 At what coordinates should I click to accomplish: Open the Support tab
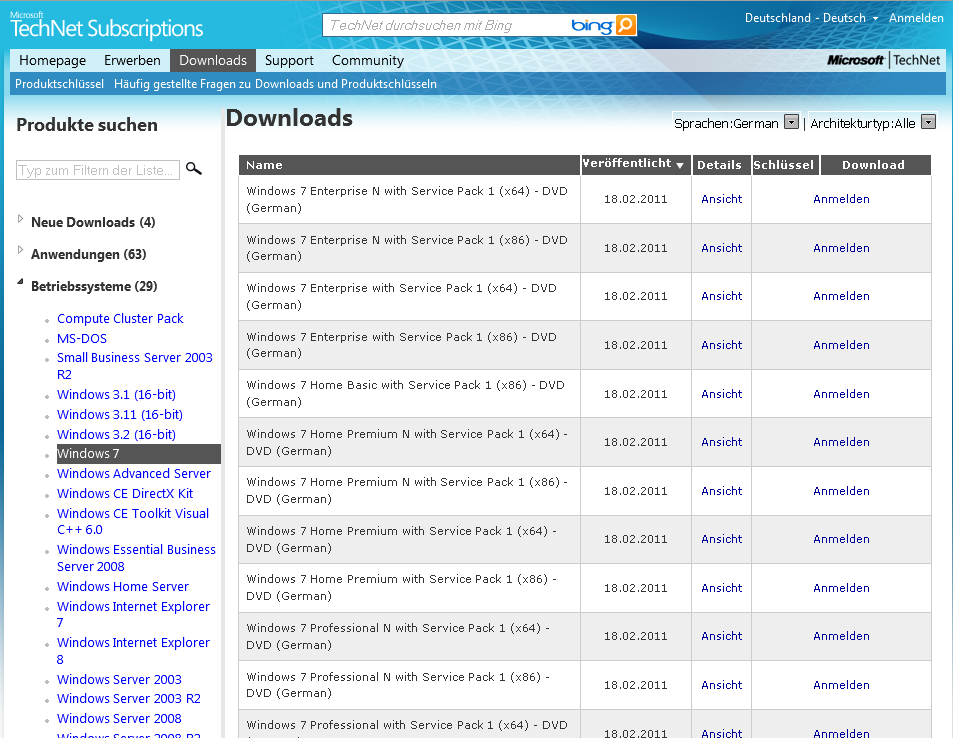point(289,60)
